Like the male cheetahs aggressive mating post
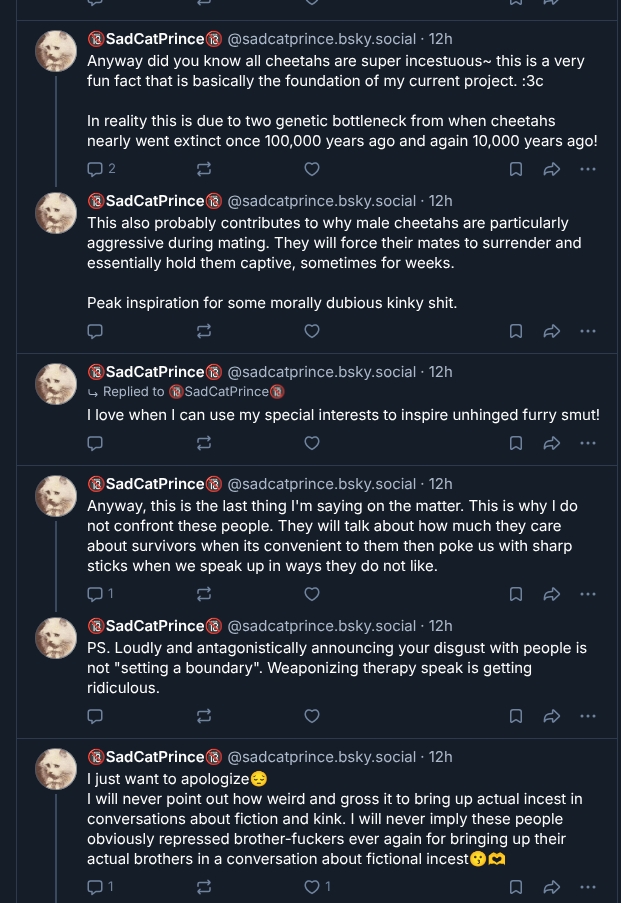The image size is (621, 903). point(312,331)
